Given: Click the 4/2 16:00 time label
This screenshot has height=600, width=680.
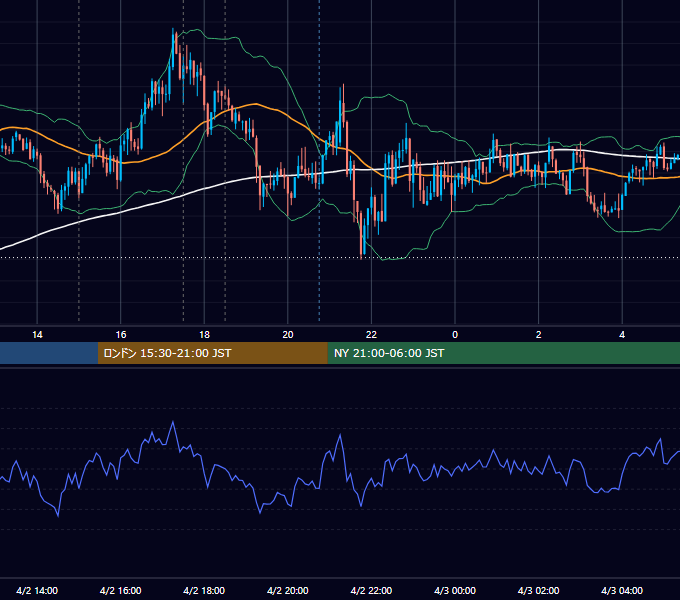Looking at the screenshot, I should pyautogui.click(x=121, y=590).
